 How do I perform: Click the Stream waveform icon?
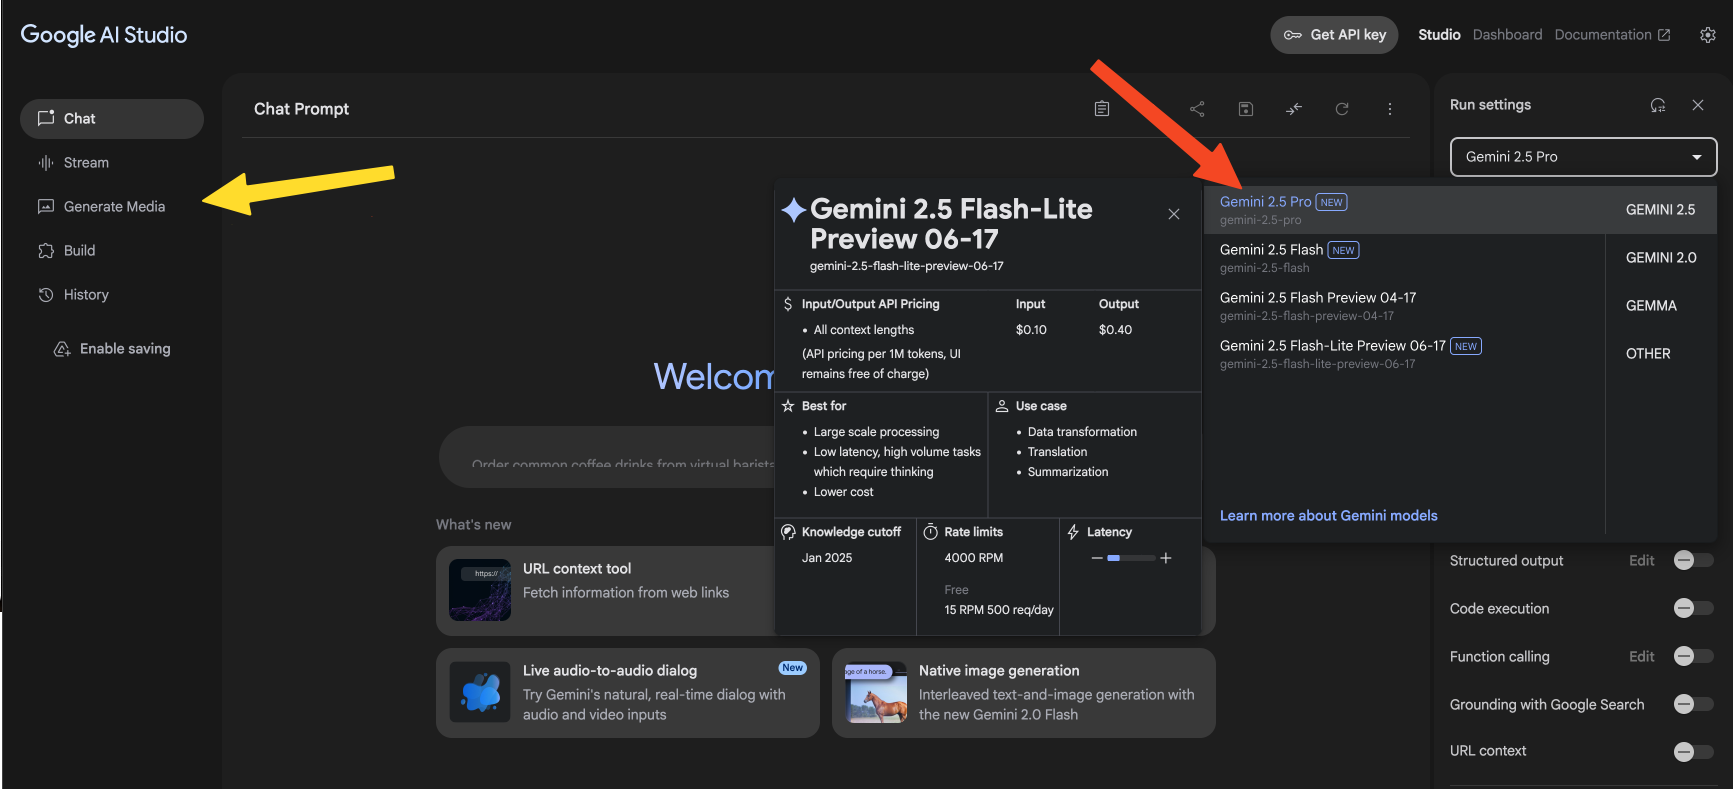[x=46, y=163]
